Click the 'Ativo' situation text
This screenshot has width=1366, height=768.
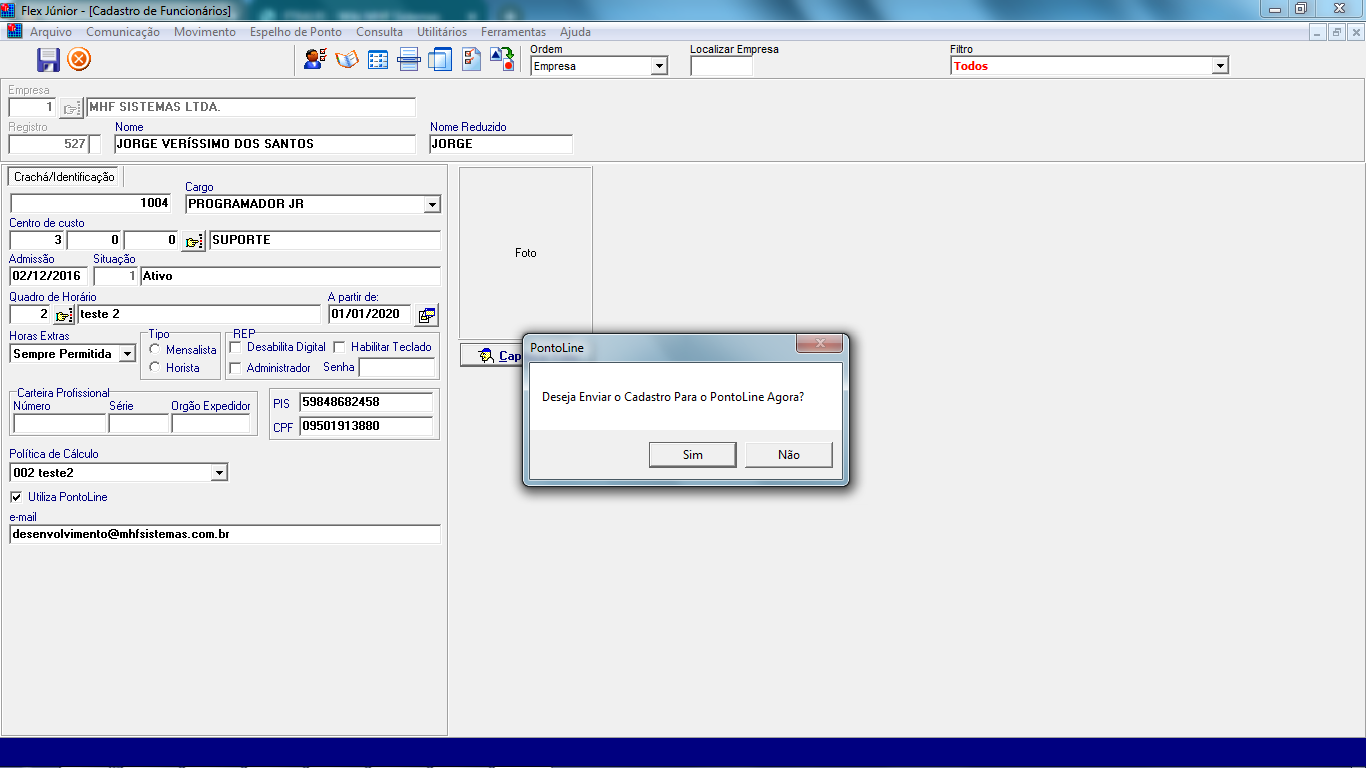pos(290,276)
